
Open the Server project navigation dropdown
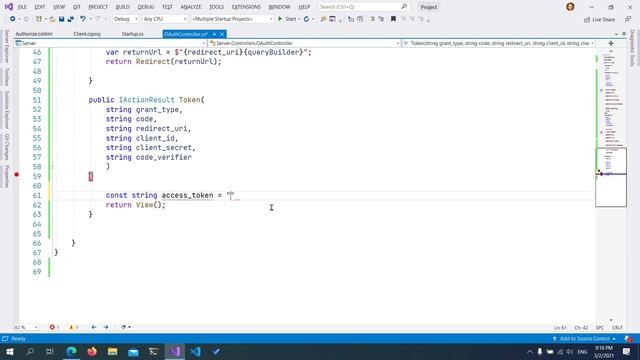(110, 43)
